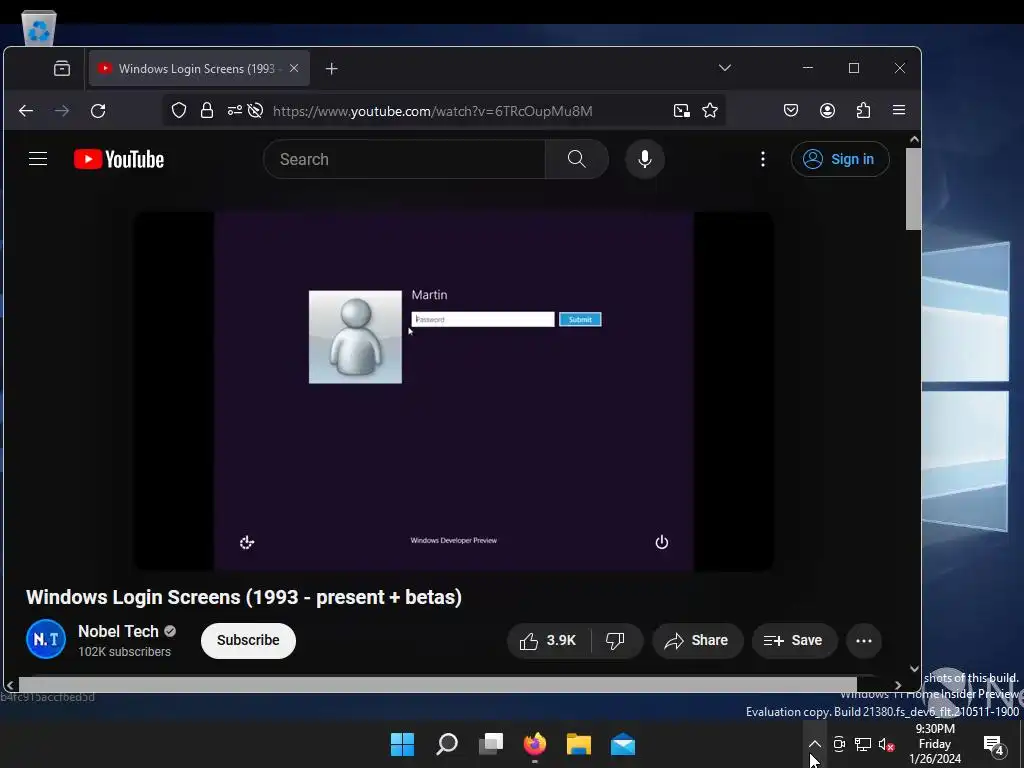Open the Nobel Tech channel name link

(x=118, y=632)
